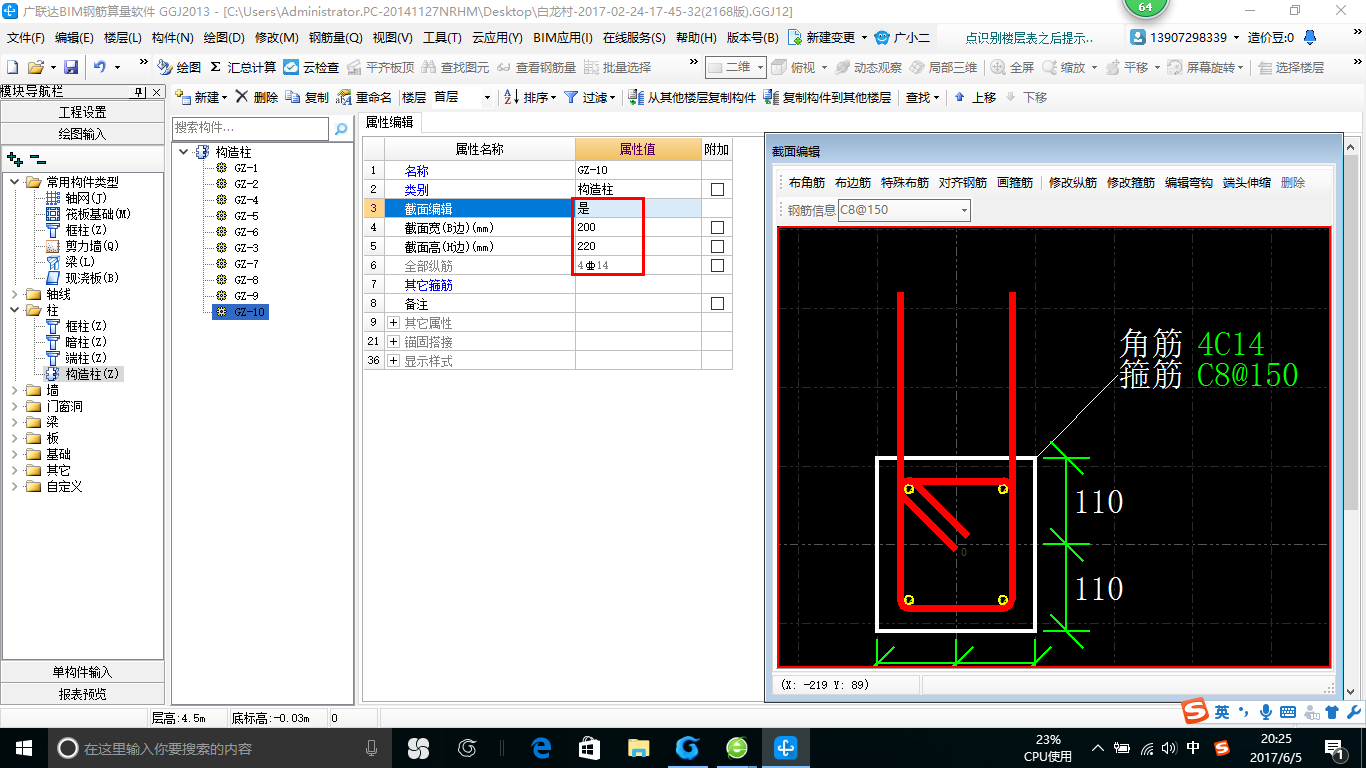Click 修改纵筋 in section editor
Image resolution: width=1366 pixels, height=768 pixels.
pyautogui.click(x=1073, y=183)
